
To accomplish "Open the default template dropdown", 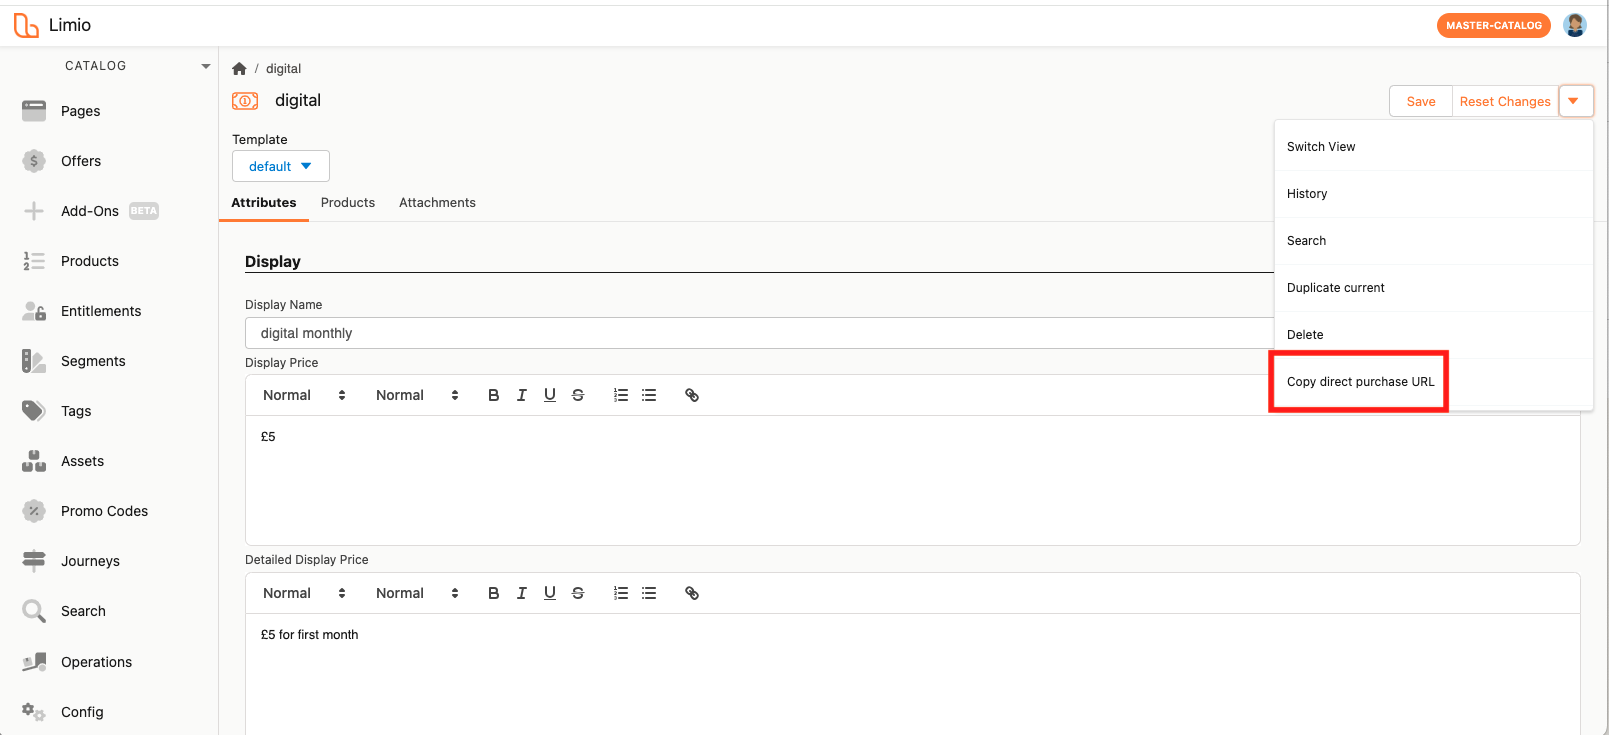I will pyautogui.click(x=281, y=166).
